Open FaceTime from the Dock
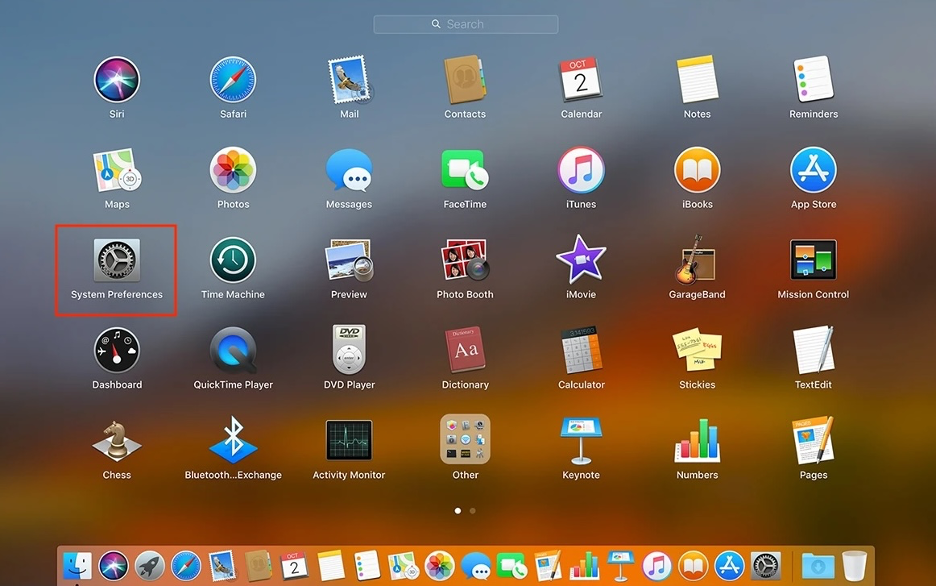This screenshot has width=936, height=586. point(512,566)
